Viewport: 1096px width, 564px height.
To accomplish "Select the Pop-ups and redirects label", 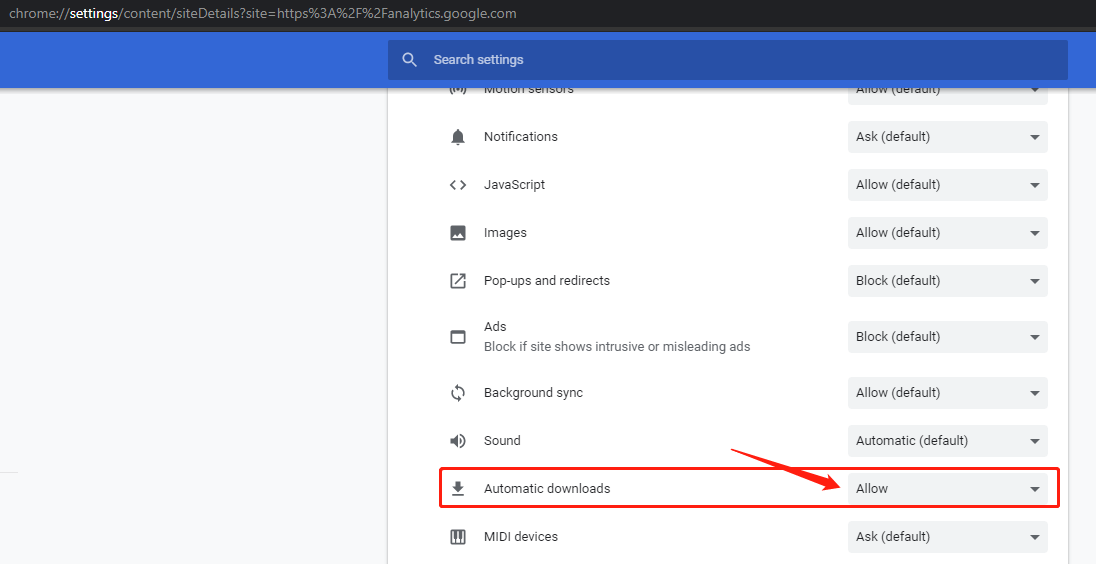I will 547,281.
